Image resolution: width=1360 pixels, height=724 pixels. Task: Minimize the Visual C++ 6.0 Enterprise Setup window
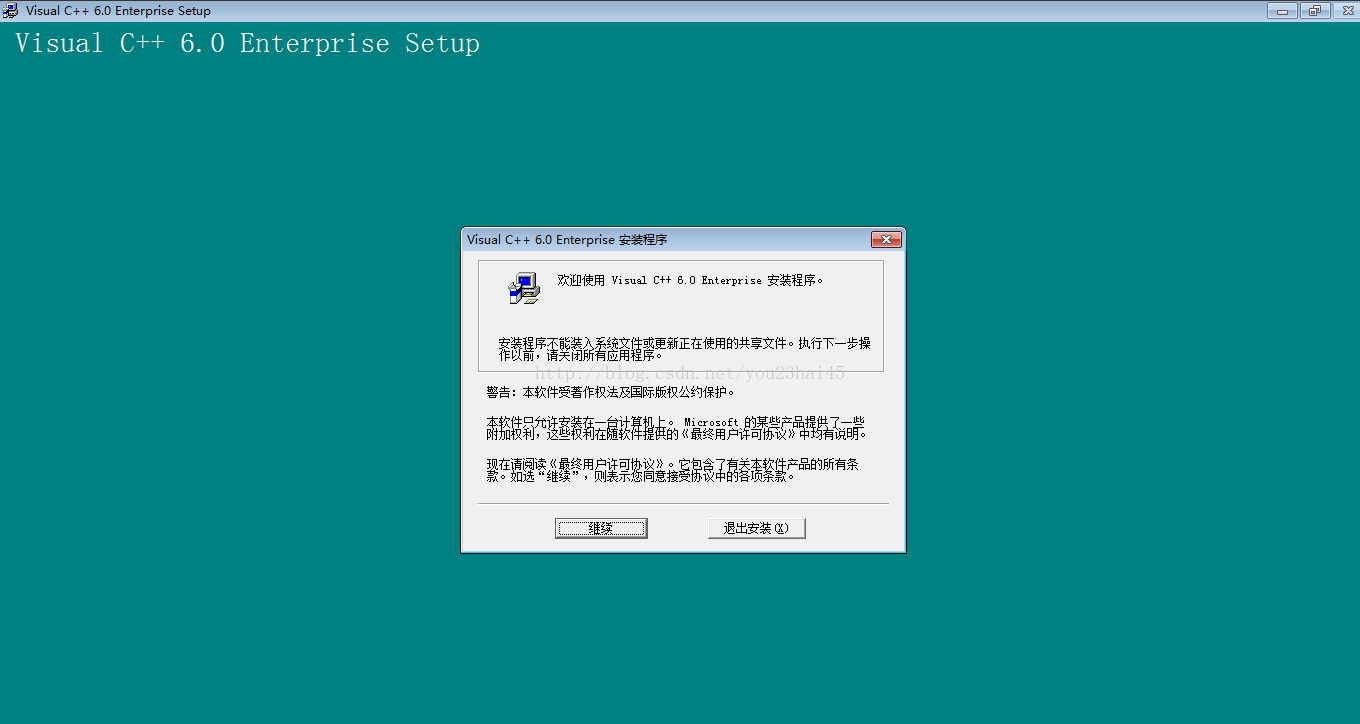[x=1282, y=11]
